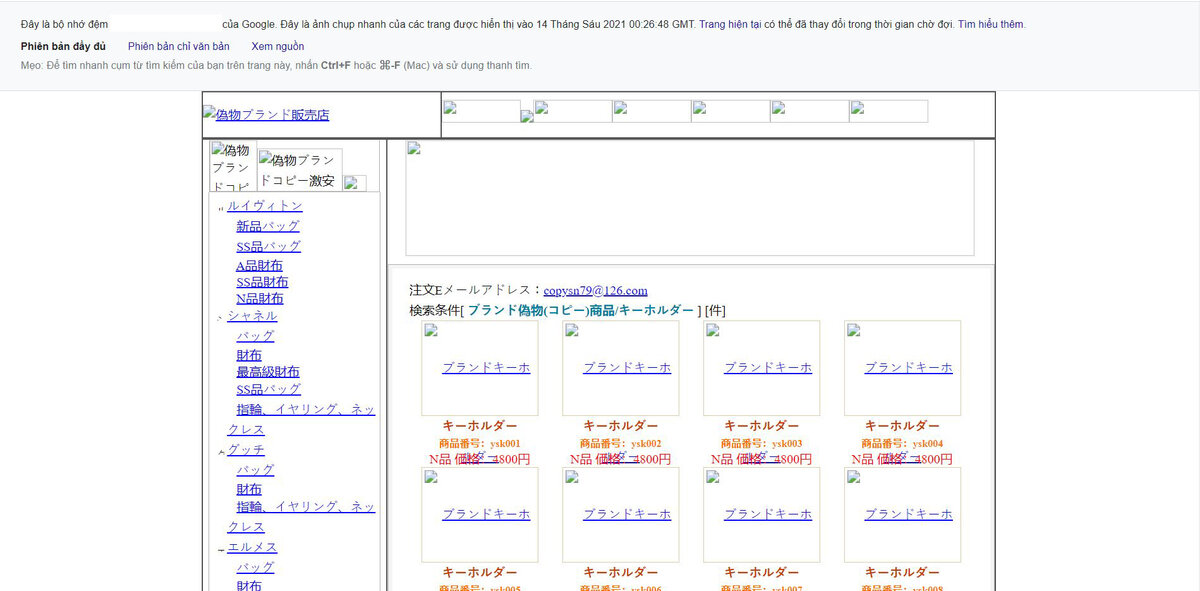Click the broken image icon in ysk001 thumbnail
The height and width of the screenshot is (591, 1200).
(x=431, y=331)
